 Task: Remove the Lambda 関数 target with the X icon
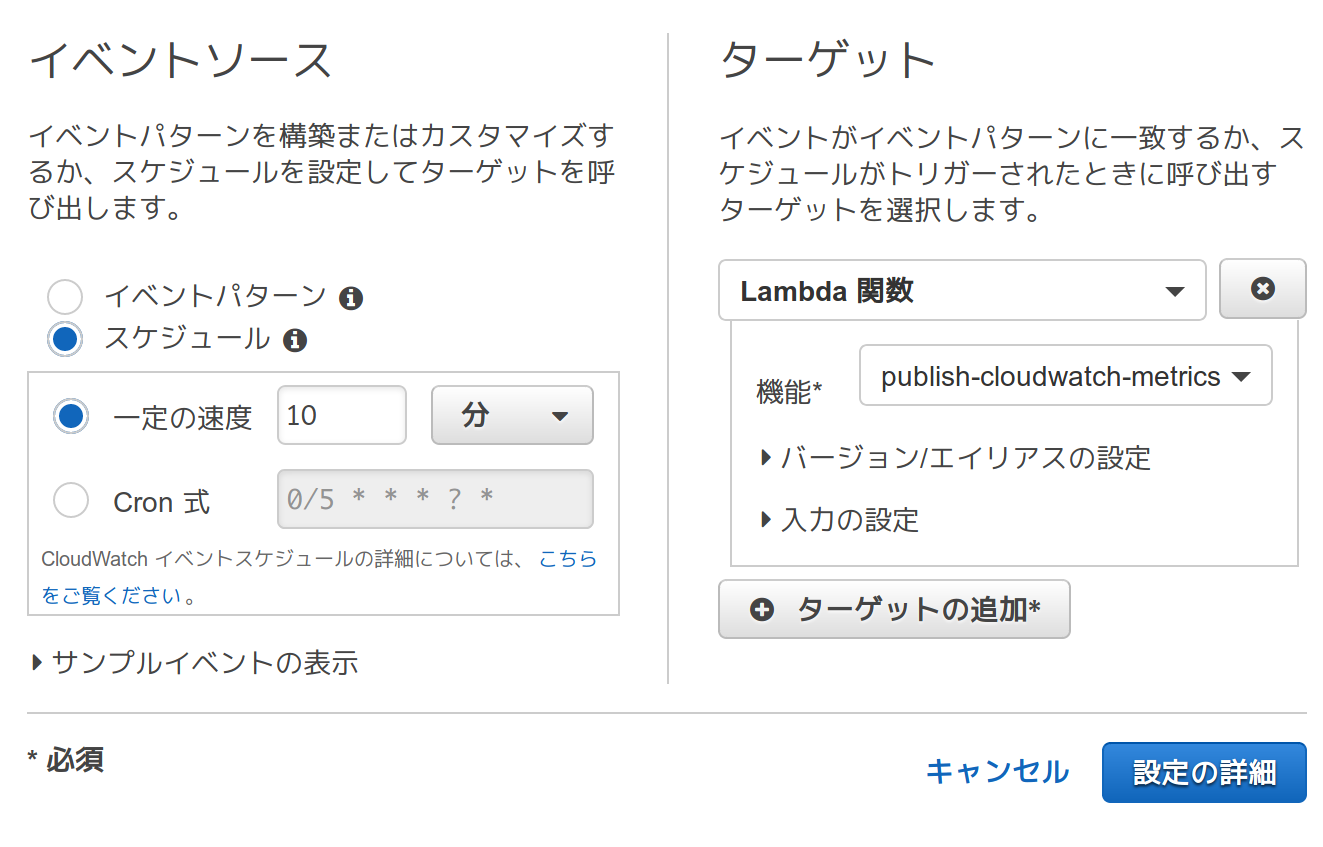point(1263,289)
